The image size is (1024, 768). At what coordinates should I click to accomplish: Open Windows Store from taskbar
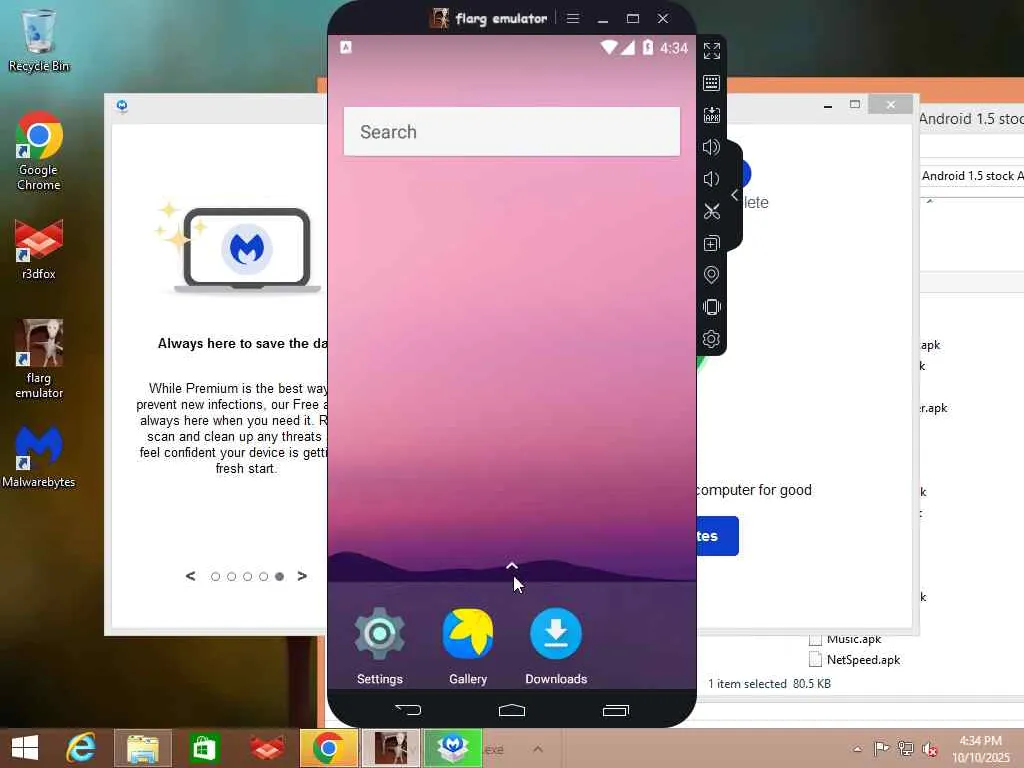click(203, 748)
